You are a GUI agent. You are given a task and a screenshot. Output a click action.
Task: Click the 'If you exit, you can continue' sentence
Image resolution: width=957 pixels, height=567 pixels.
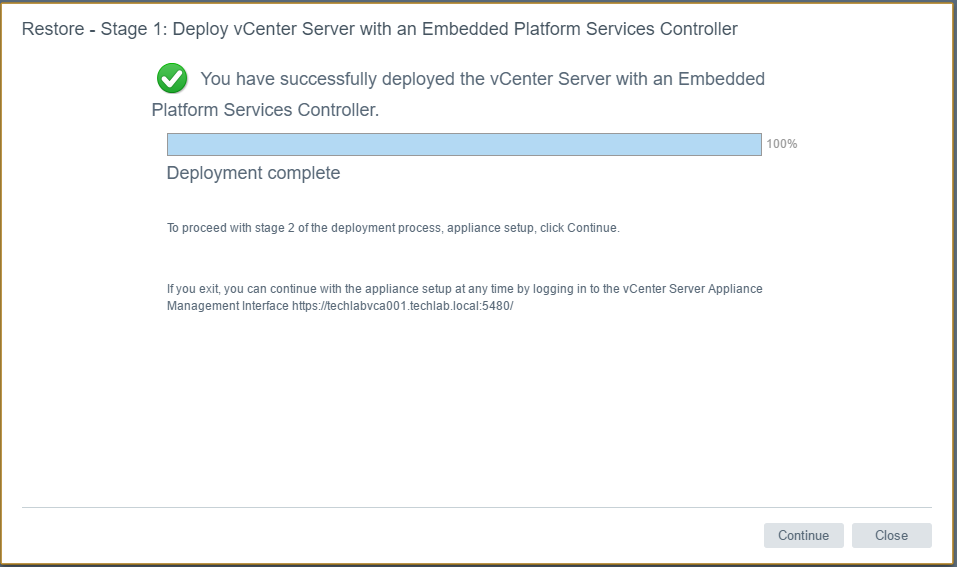tap(464, 297)
